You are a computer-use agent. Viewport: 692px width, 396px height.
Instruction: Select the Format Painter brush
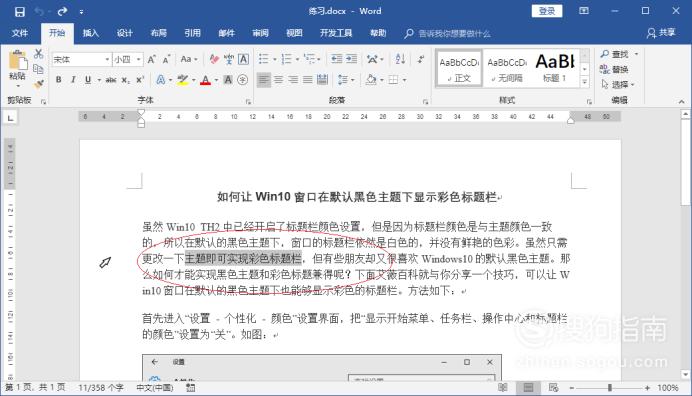(x=39, y=83)
